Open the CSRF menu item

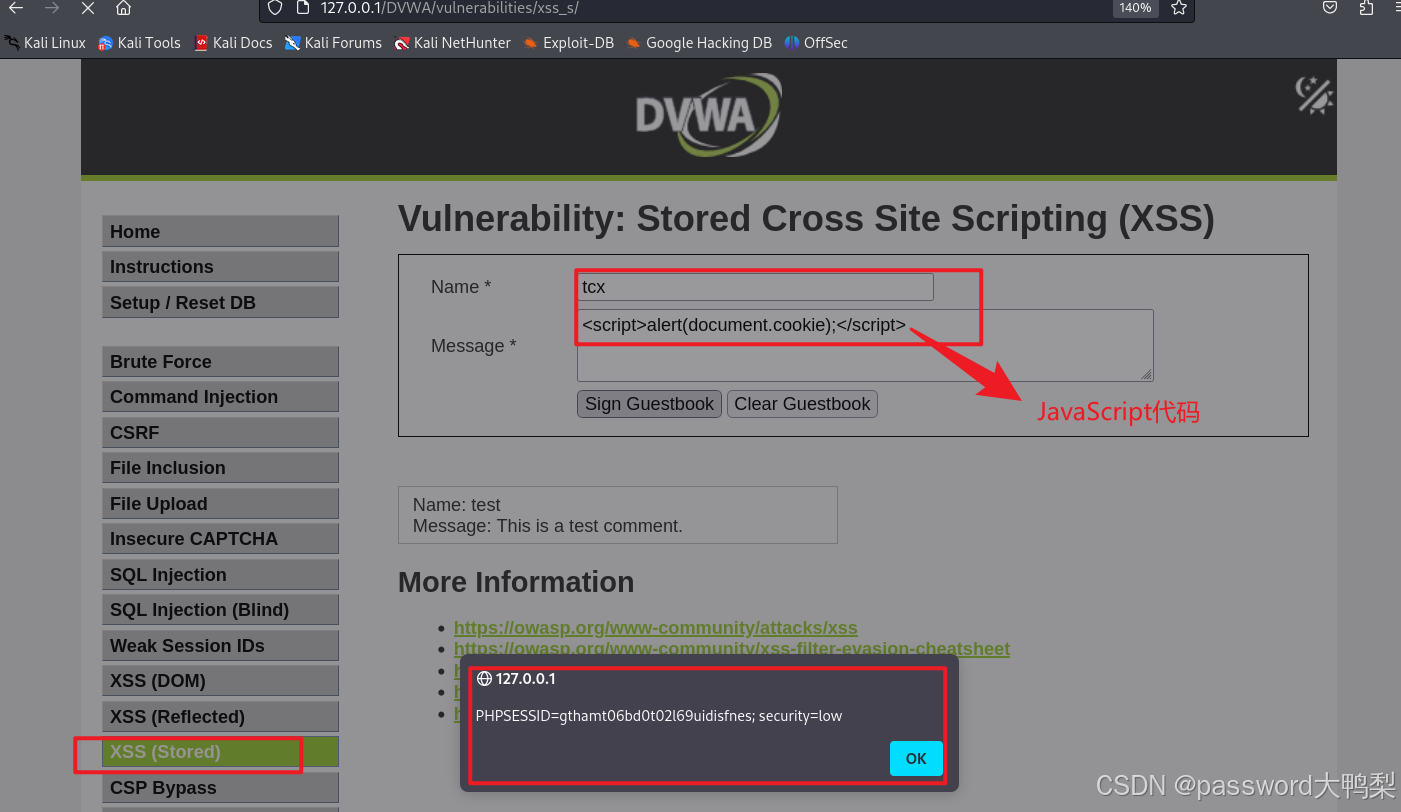tap(220, 432)
